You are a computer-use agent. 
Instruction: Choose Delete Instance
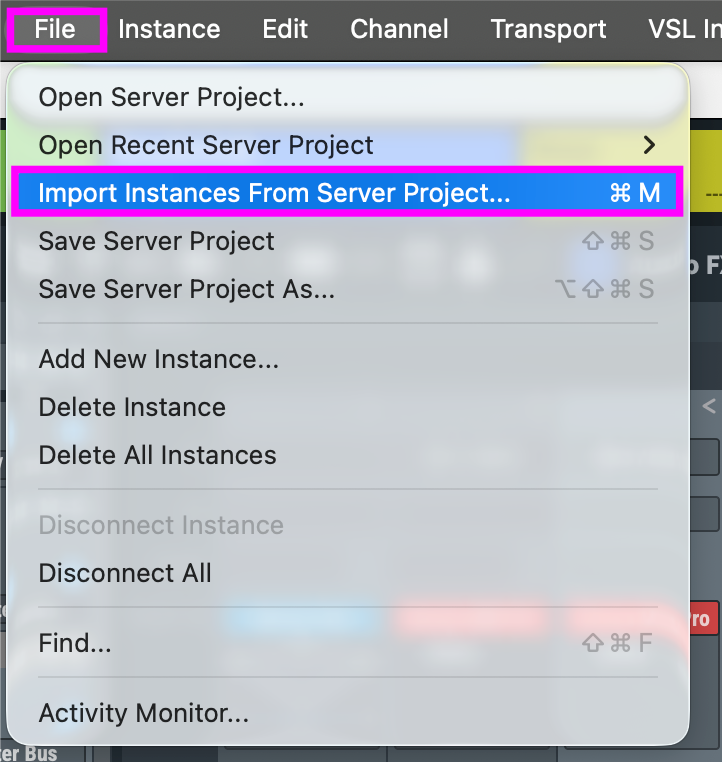pyautogui.click(x=132, y=407)
